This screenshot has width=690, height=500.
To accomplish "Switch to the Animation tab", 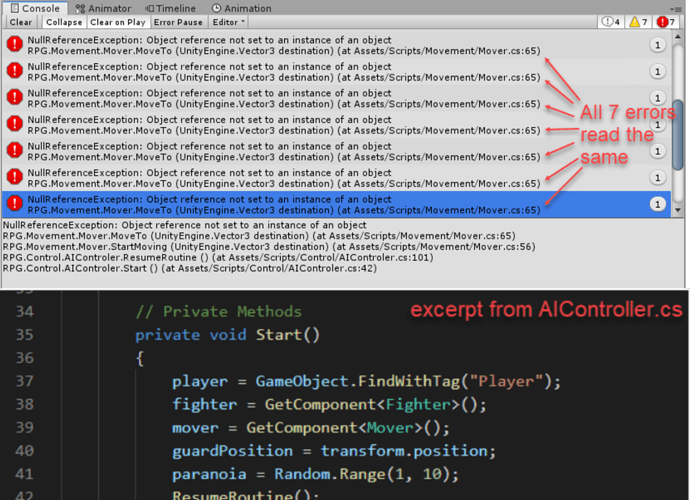I will pyautogui.click(x=242, y=8).
